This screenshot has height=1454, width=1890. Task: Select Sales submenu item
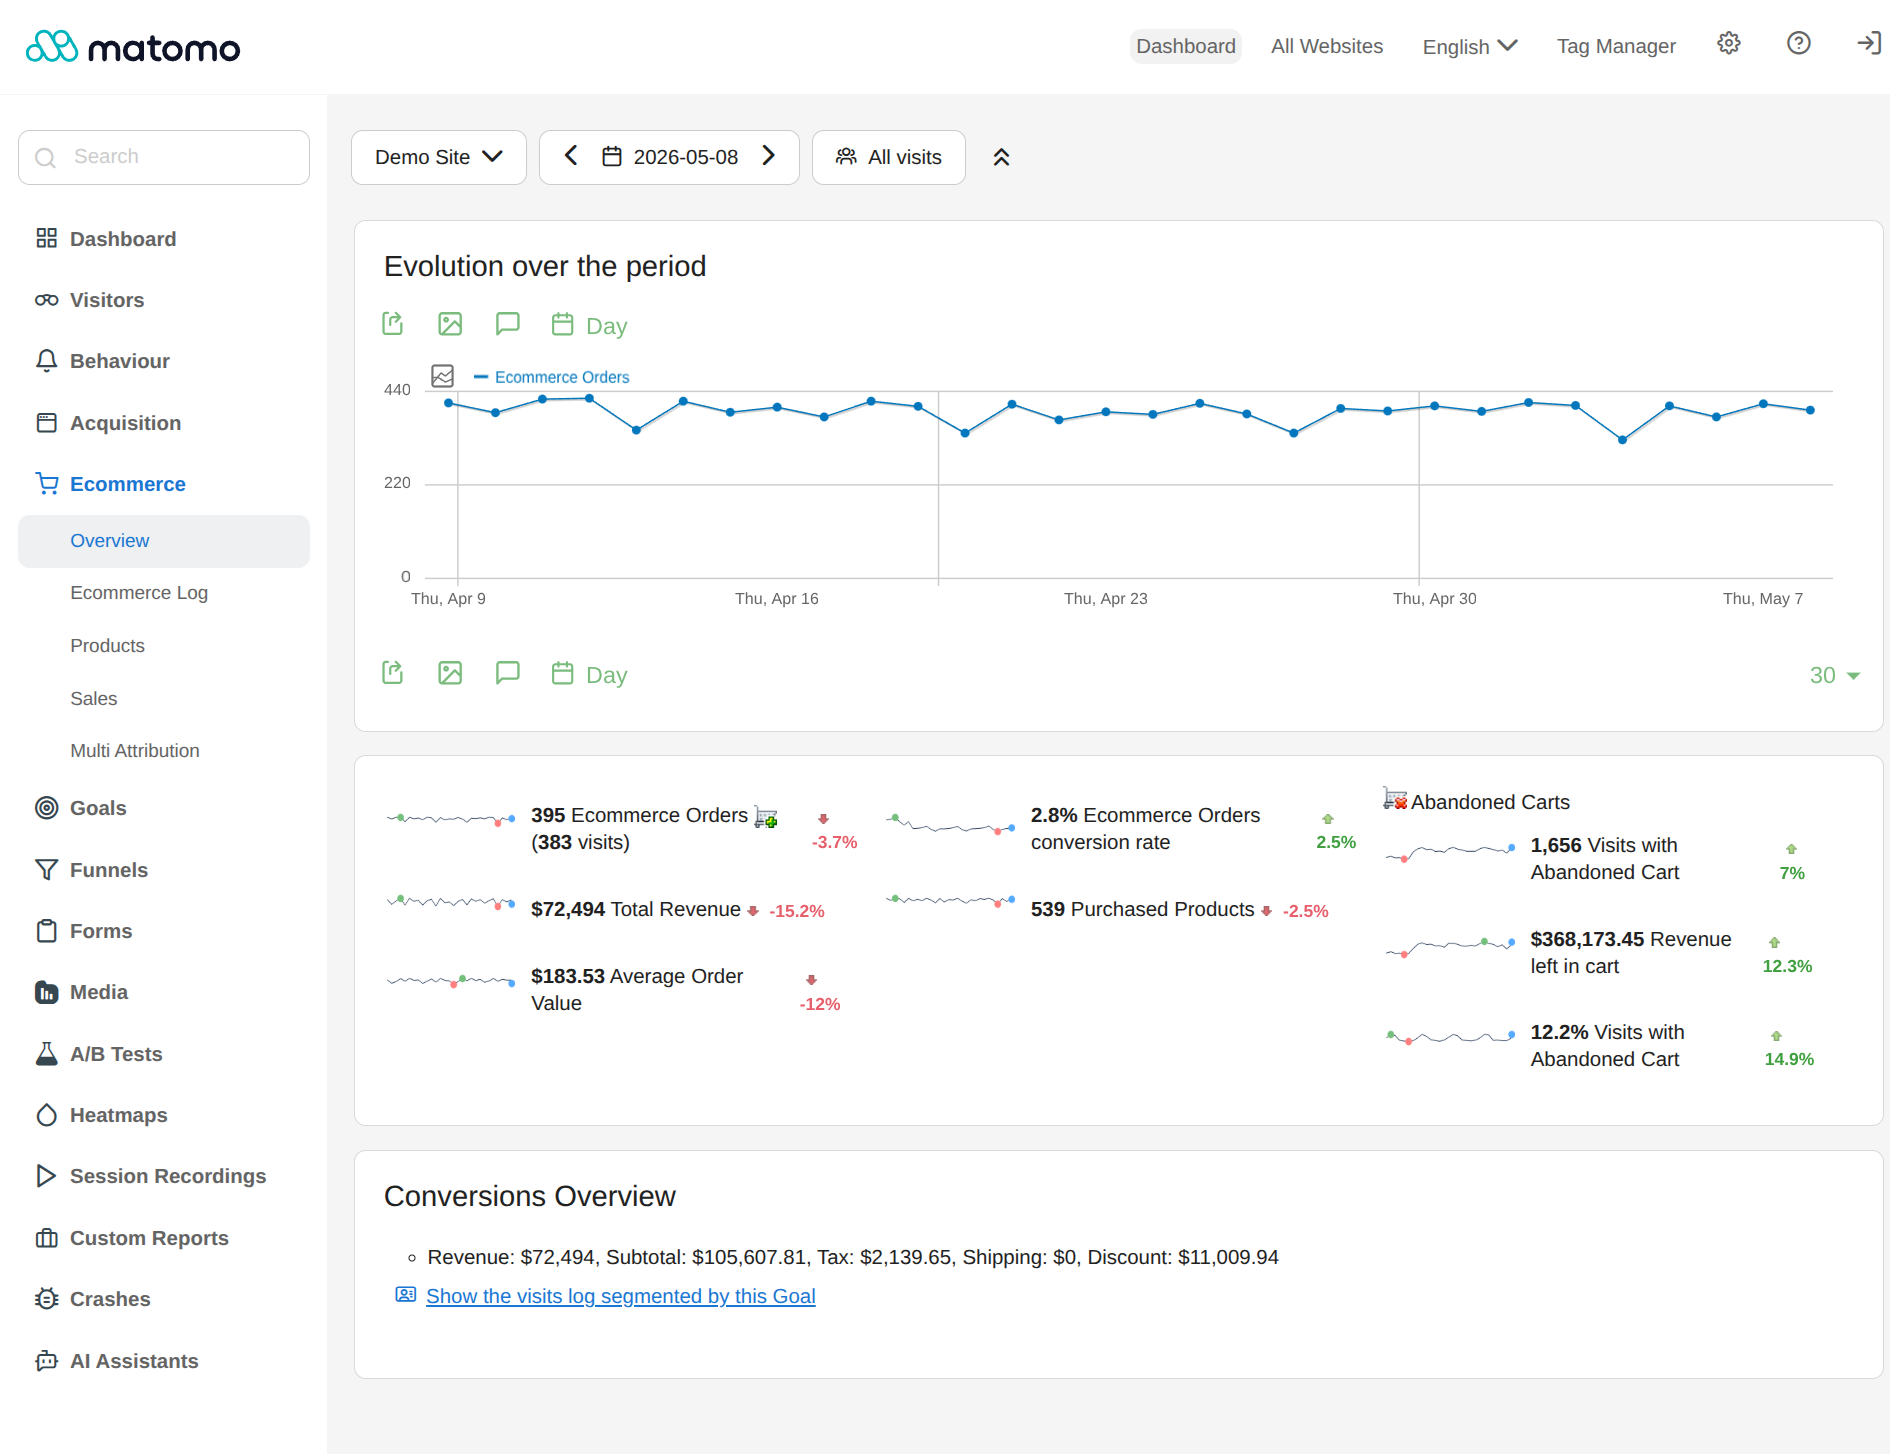pos(93,698)
